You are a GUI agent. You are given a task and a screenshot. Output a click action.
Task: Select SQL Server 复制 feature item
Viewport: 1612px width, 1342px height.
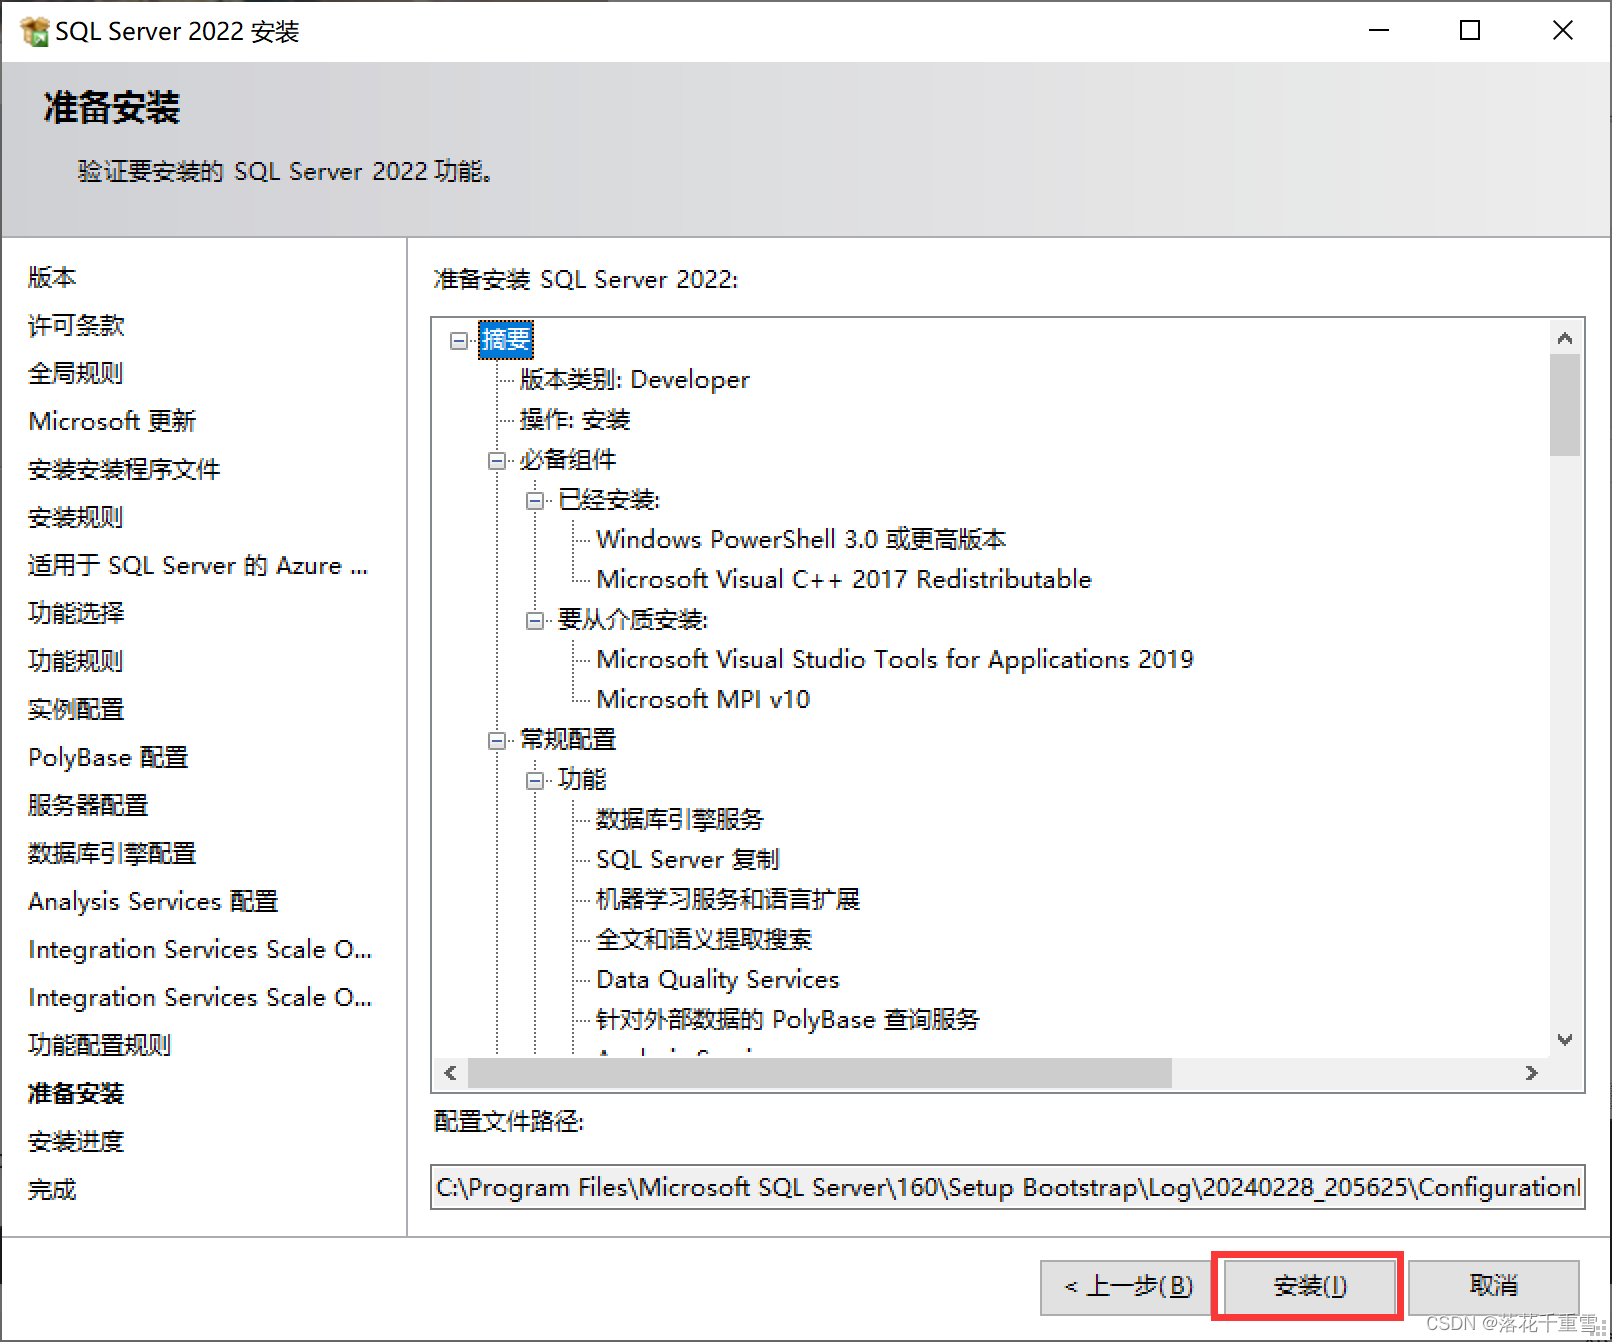pyautogui.click(x=687, y=860)
